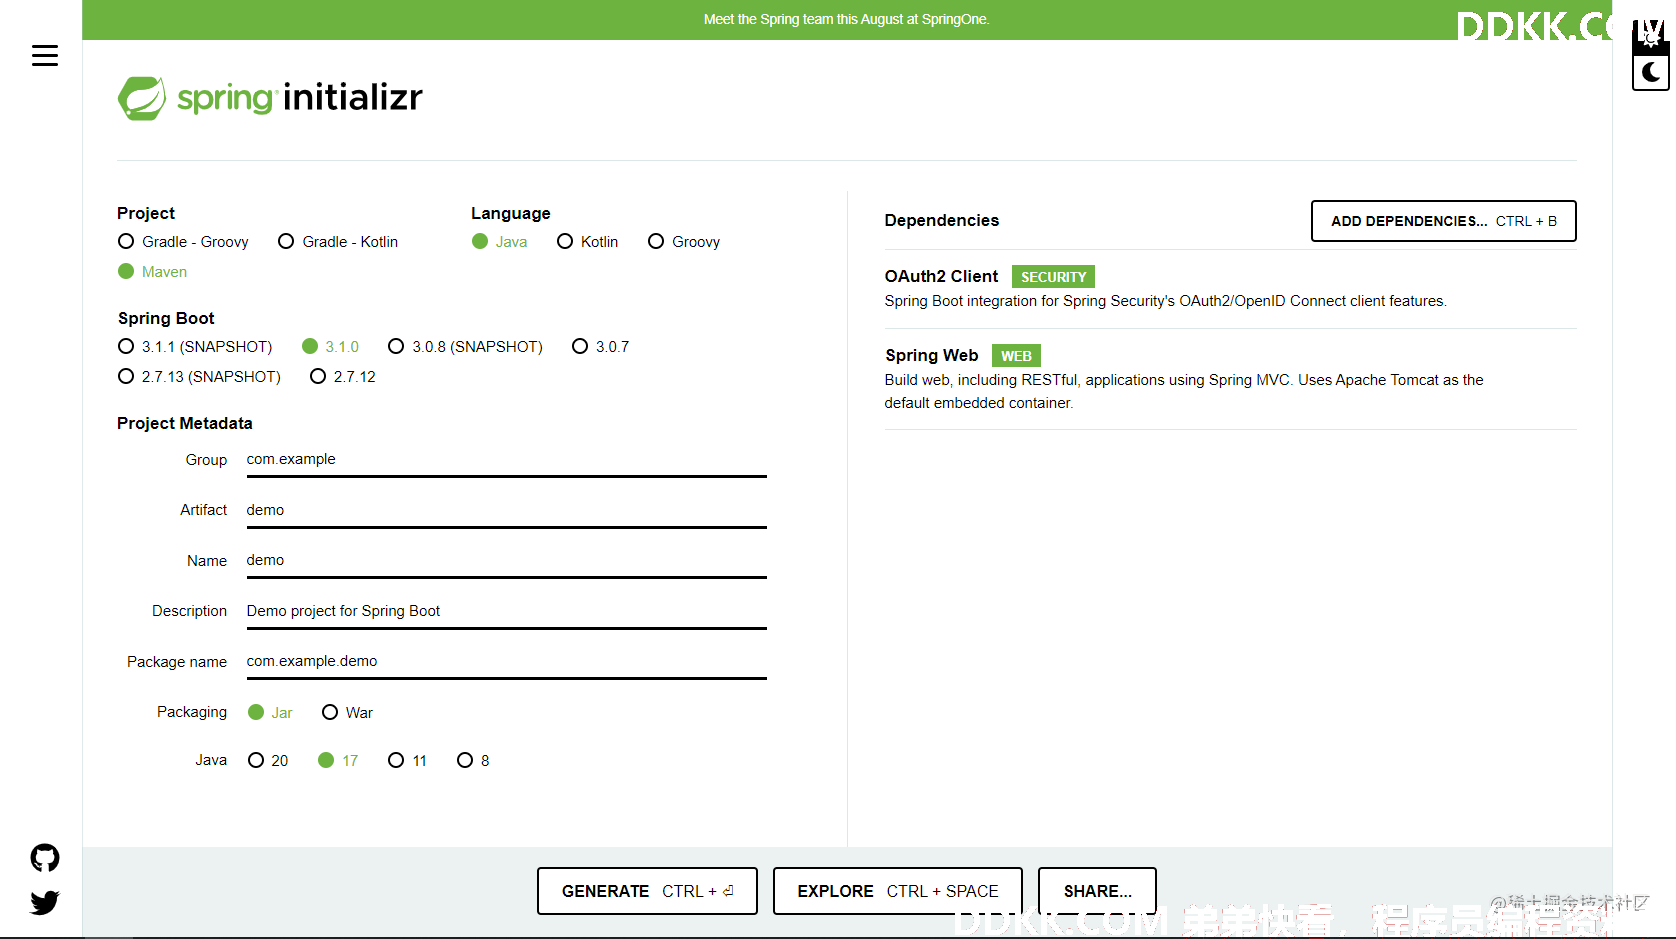Image resolution: width=1676 pixels, height=939 pixels.
Task: Click the Project Metadata heading
Action: tap(185, 424)
